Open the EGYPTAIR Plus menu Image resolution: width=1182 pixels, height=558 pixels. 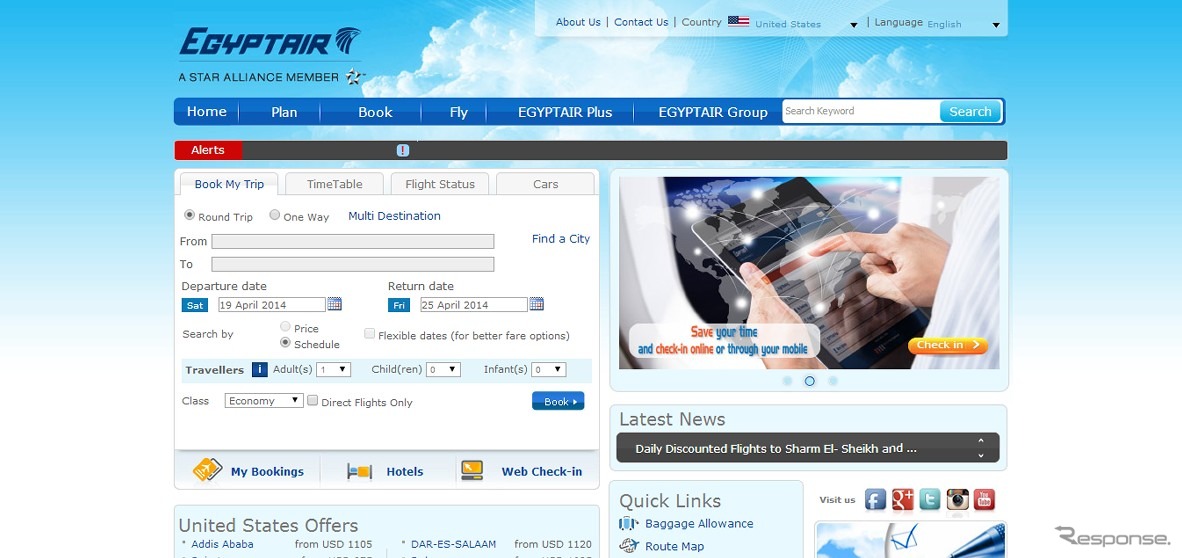(x=565, y=112)
